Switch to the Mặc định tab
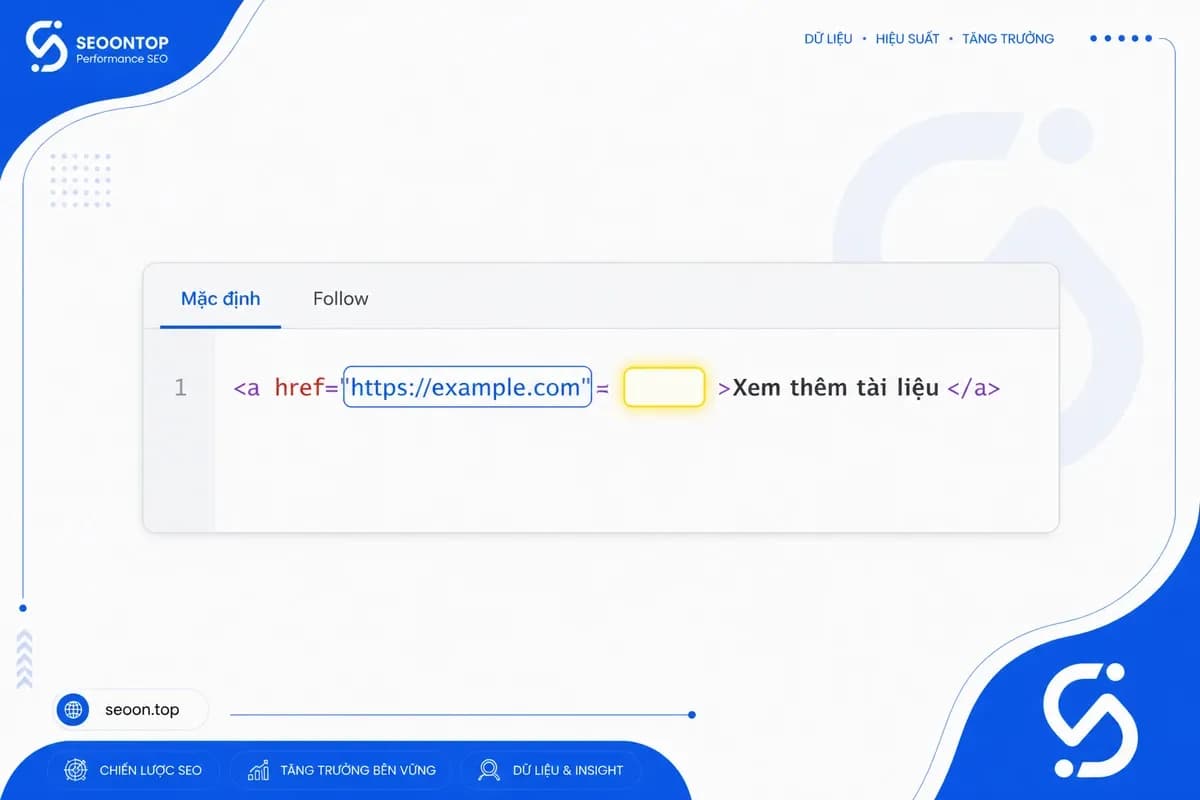 [x=220, y=298]
